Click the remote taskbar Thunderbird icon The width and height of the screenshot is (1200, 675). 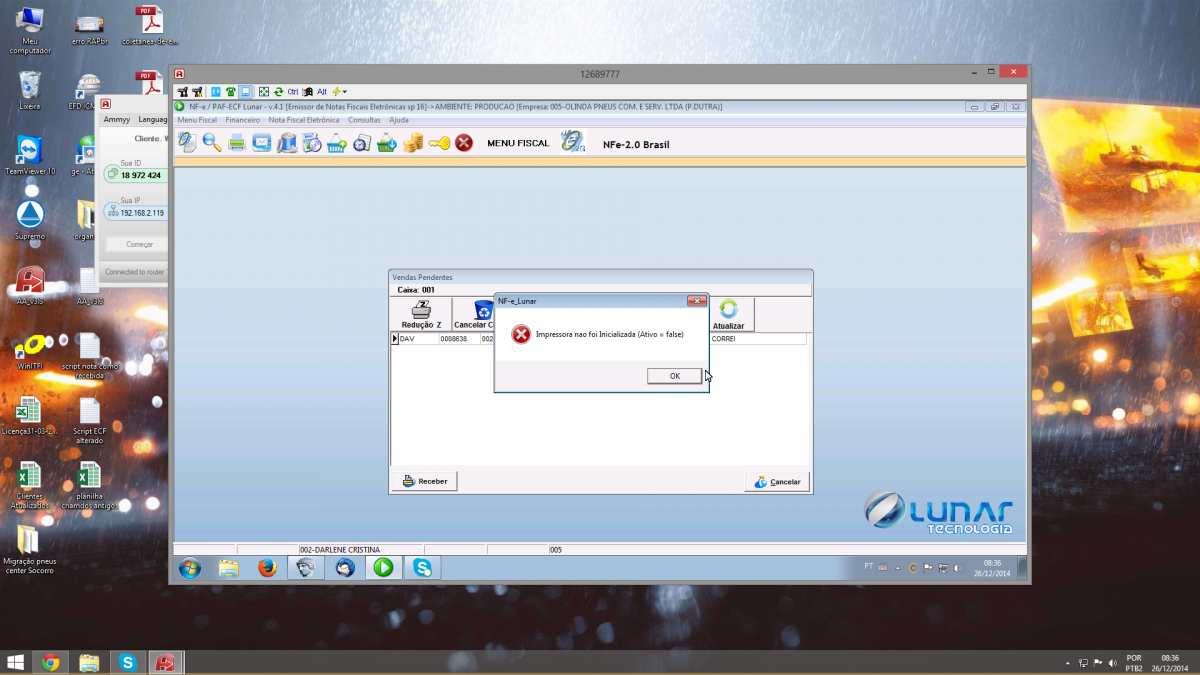(344, 568)
